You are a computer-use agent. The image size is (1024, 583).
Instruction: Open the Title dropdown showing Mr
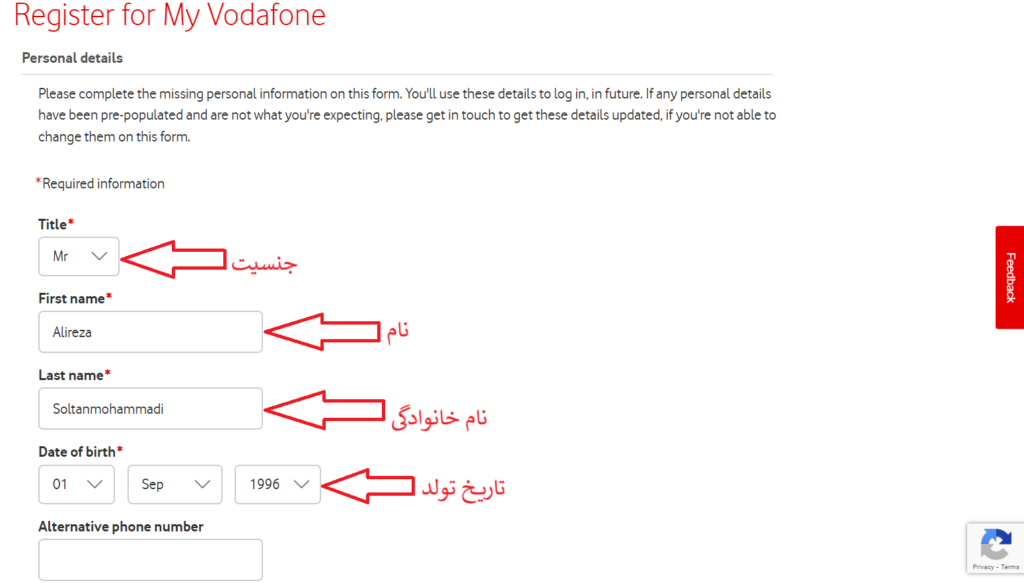click(x=79, y=256)
